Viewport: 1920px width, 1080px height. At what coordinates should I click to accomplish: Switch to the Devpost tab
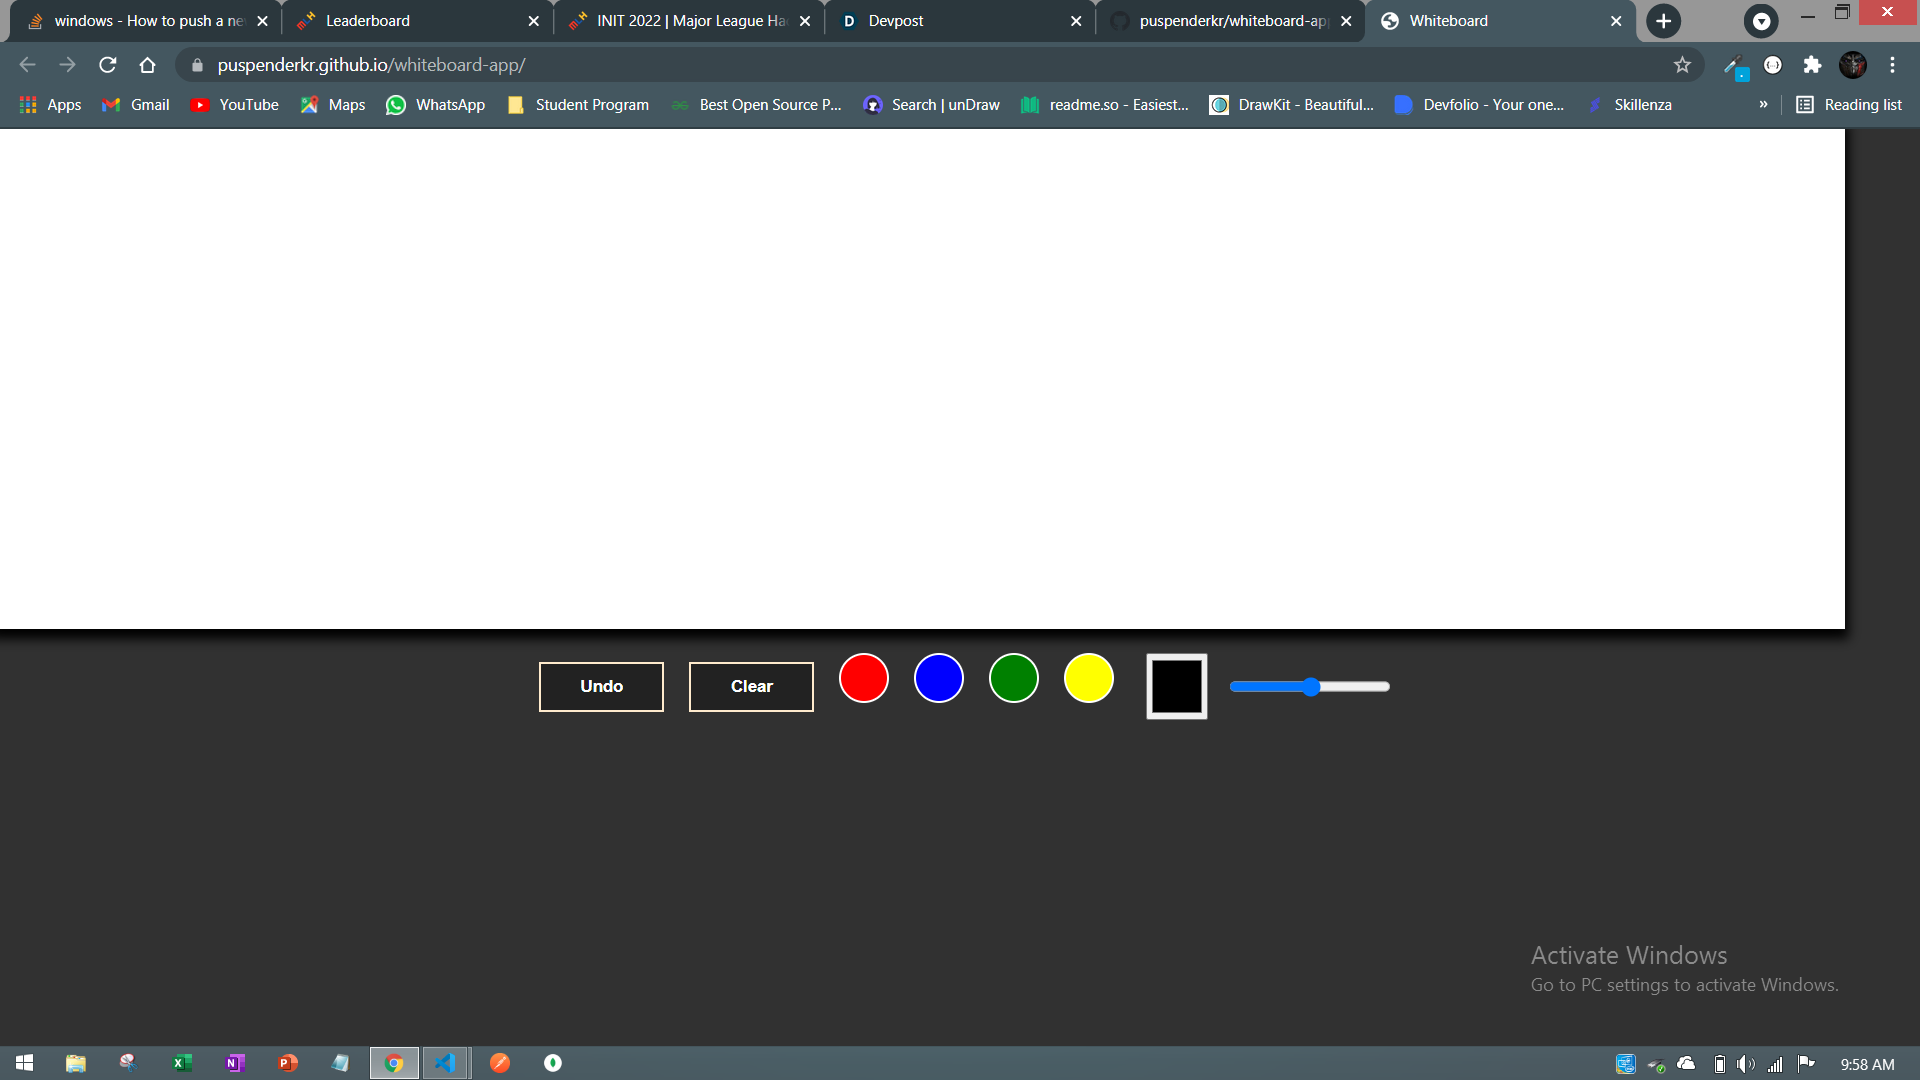[x=895, y=21]
